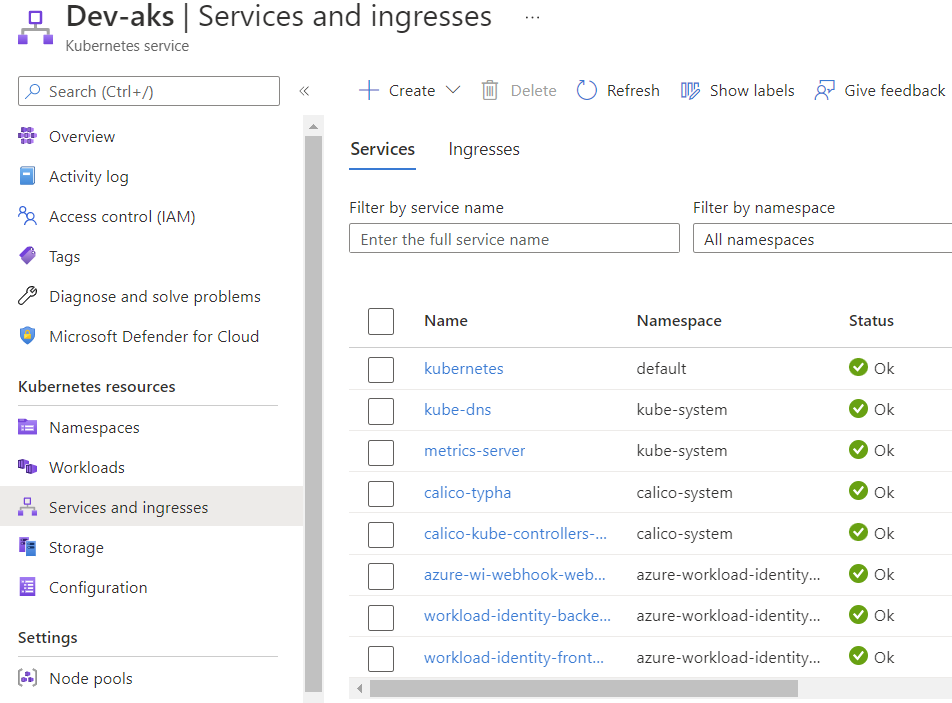This screenshot has width=952, height=703.
Task: Click the Delete trash can icon
Action: click(489, 90)
